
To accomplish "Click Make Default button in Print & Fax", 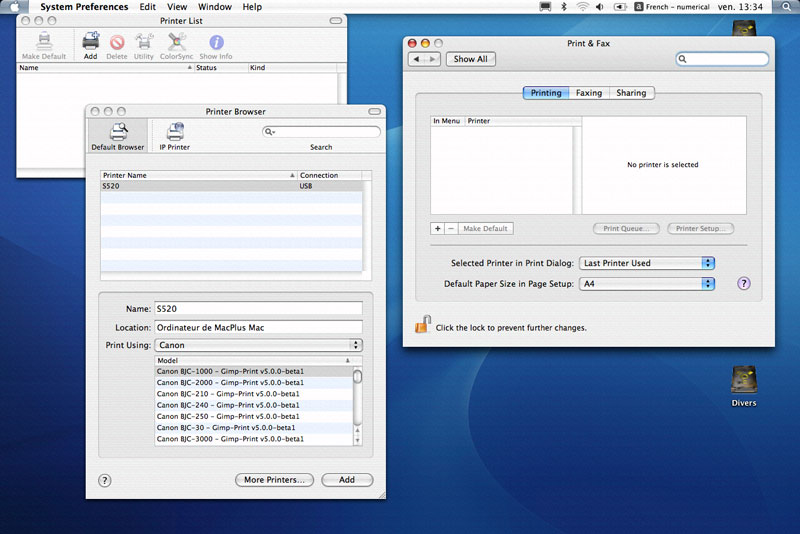I will click(485, 228).
